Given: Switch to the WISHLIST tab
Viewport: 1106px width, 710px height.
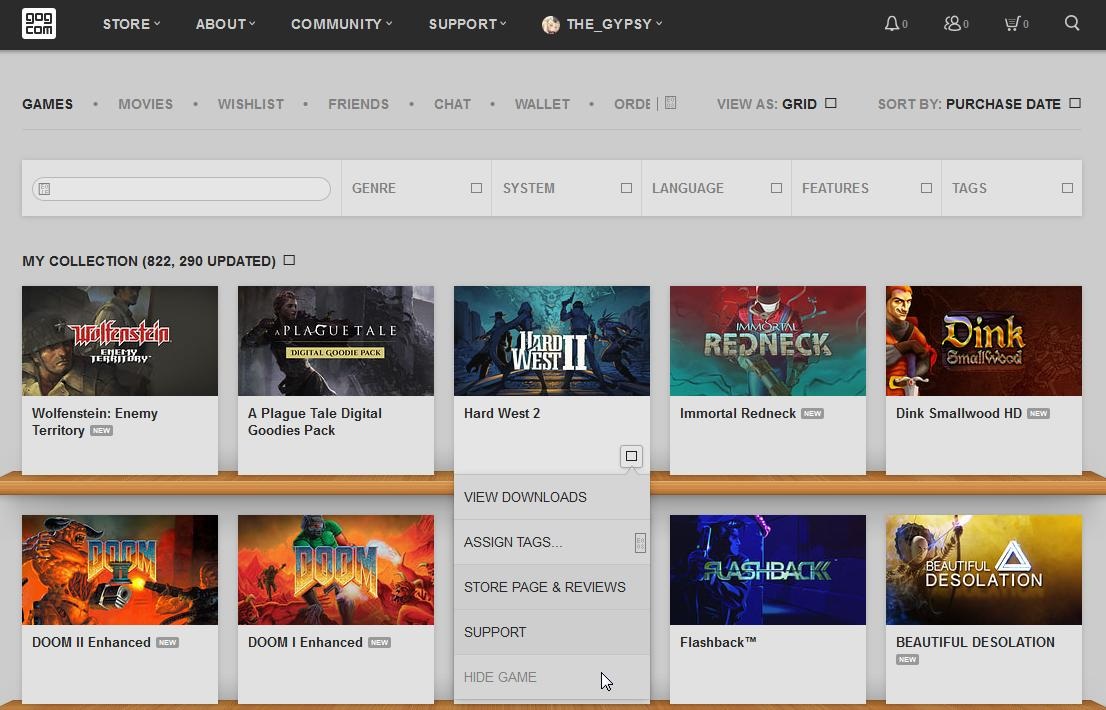Looking at the screenshot, I should [250, 104].
